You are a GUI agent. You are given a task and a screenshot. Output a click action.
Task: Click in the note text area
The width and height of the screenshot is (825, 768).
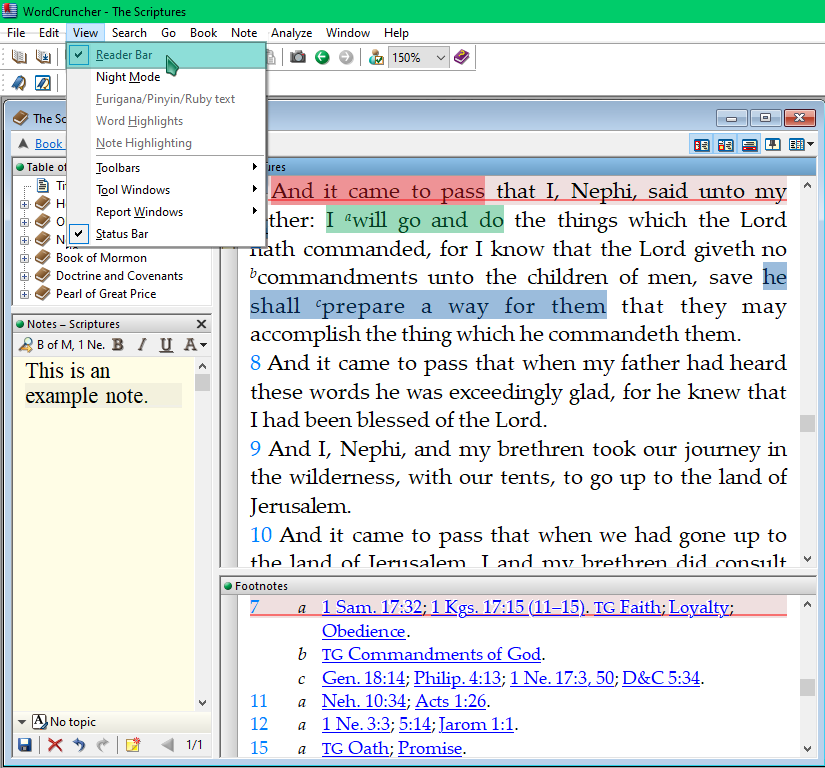[104, 532]
